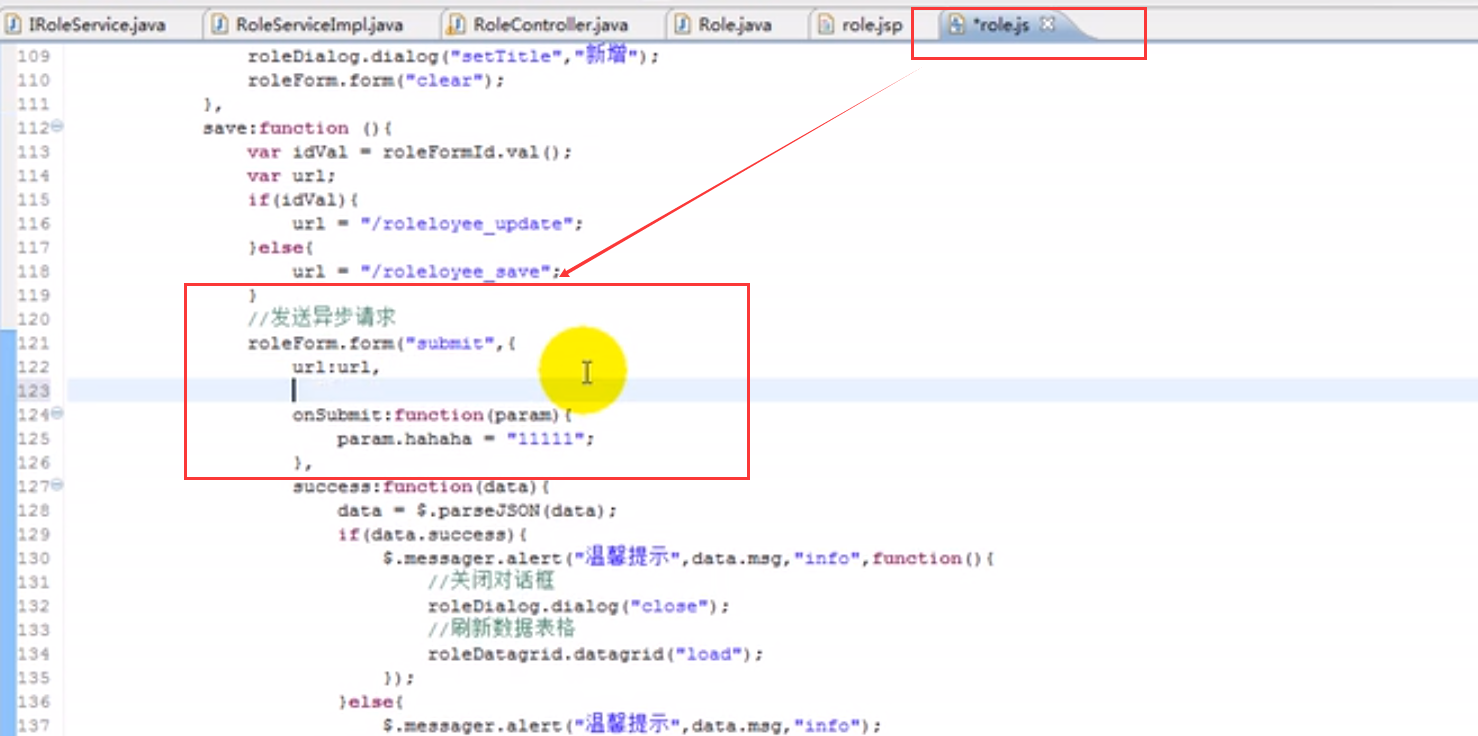Click the comment '//刷新数据表格'

click(501, 629)
